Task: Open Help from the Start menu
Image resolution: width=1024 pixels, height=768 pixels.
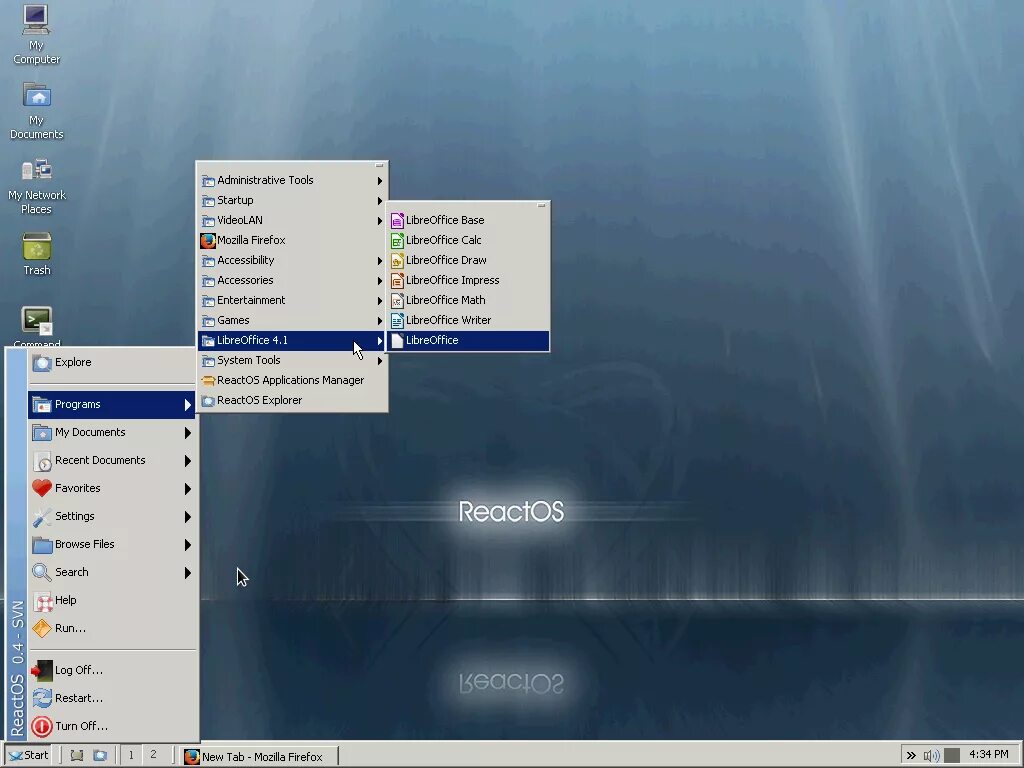Action: coord(112,600)
